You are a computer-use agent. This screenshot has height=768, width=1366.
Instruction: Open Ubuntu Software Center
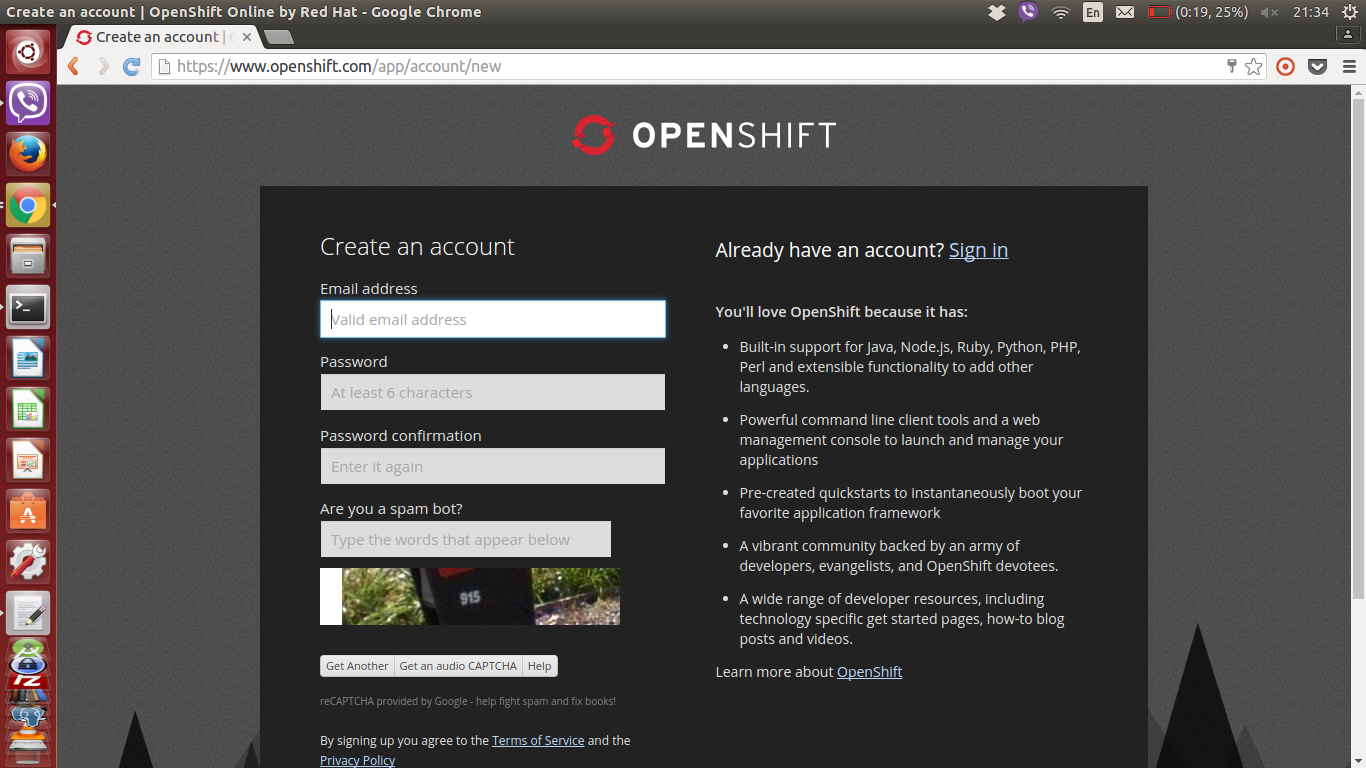click(x=28, y=511)
